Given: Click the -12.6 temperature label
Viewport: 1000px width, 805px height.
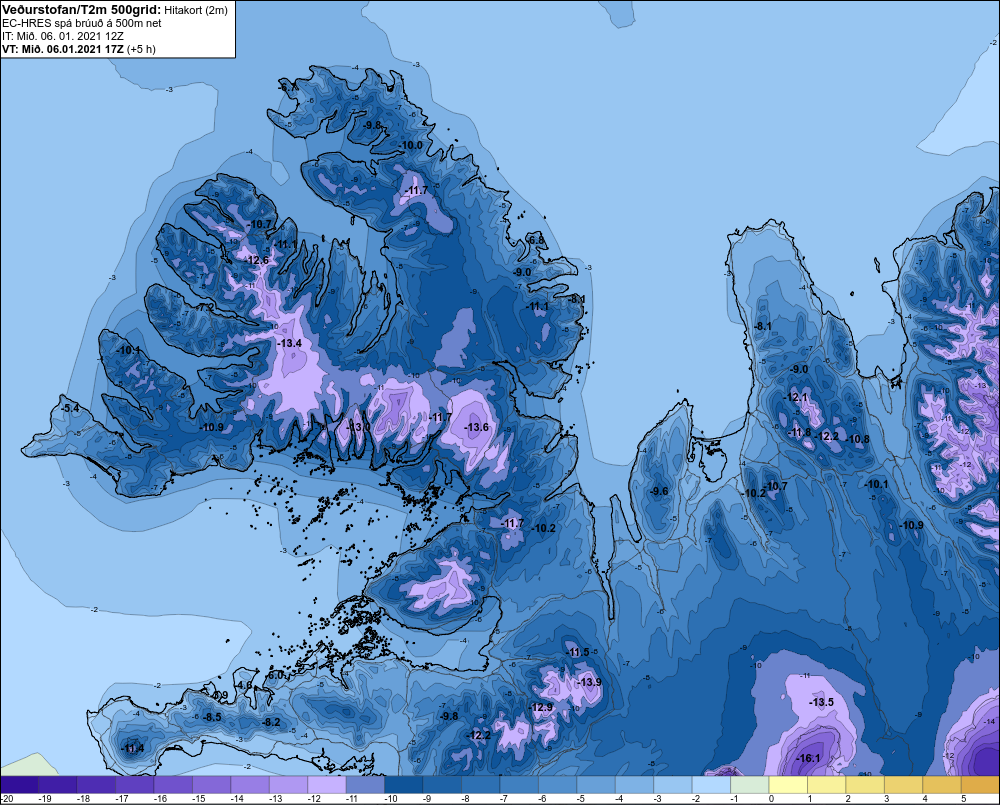Looking at the screenshot, I should click(258, 260).
